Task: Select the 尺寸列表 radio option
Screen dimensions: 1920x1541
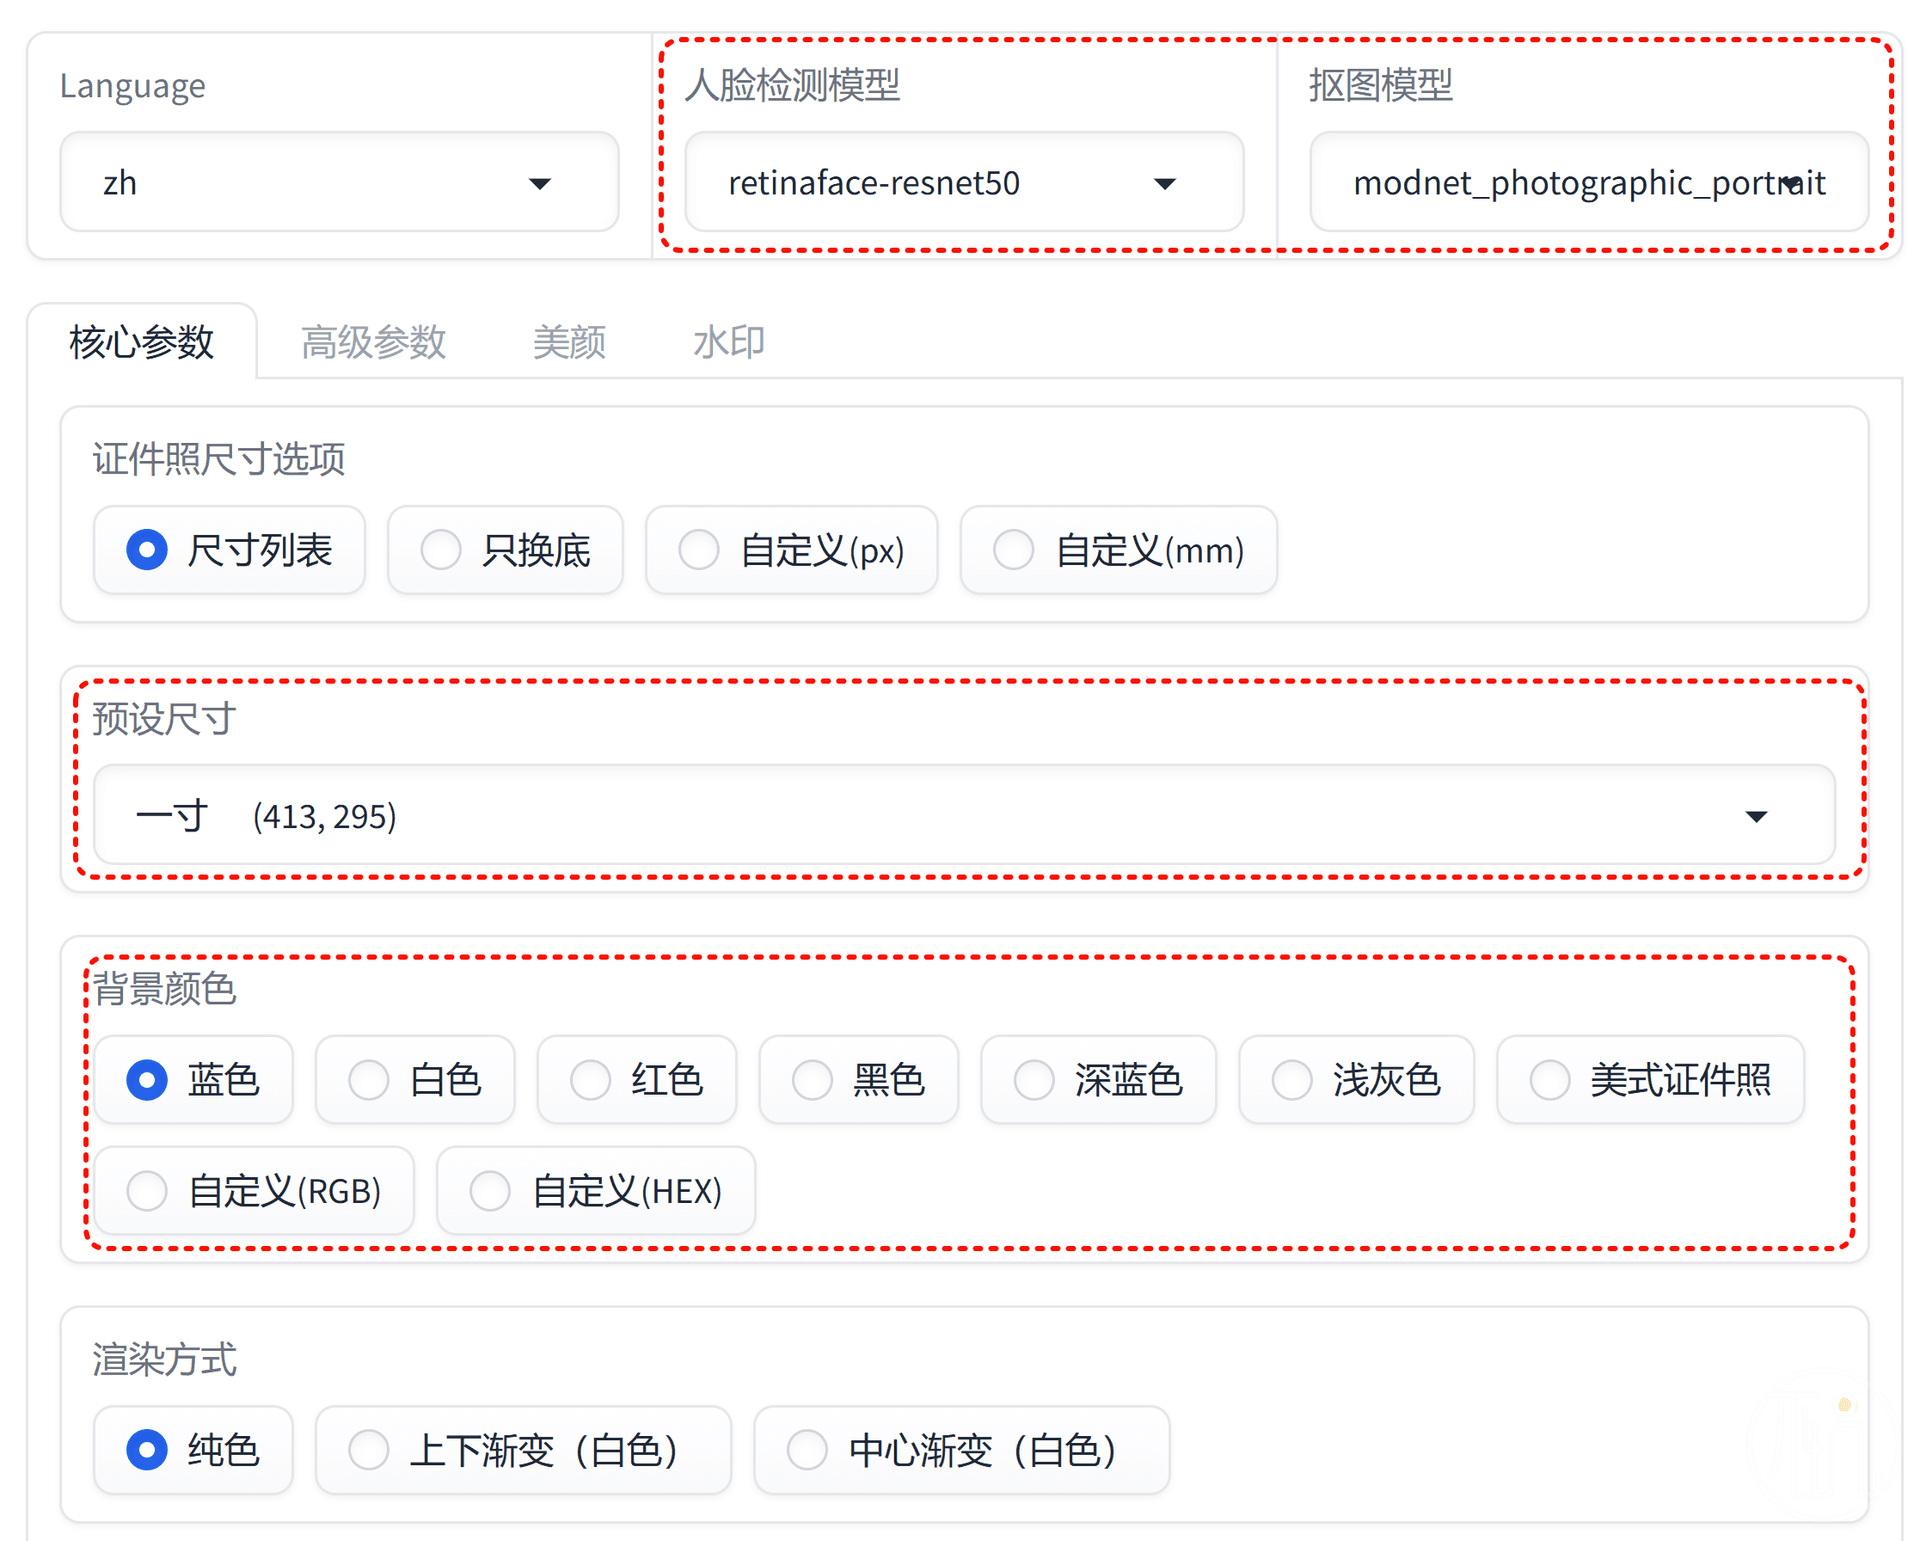Action: [229, 550]
